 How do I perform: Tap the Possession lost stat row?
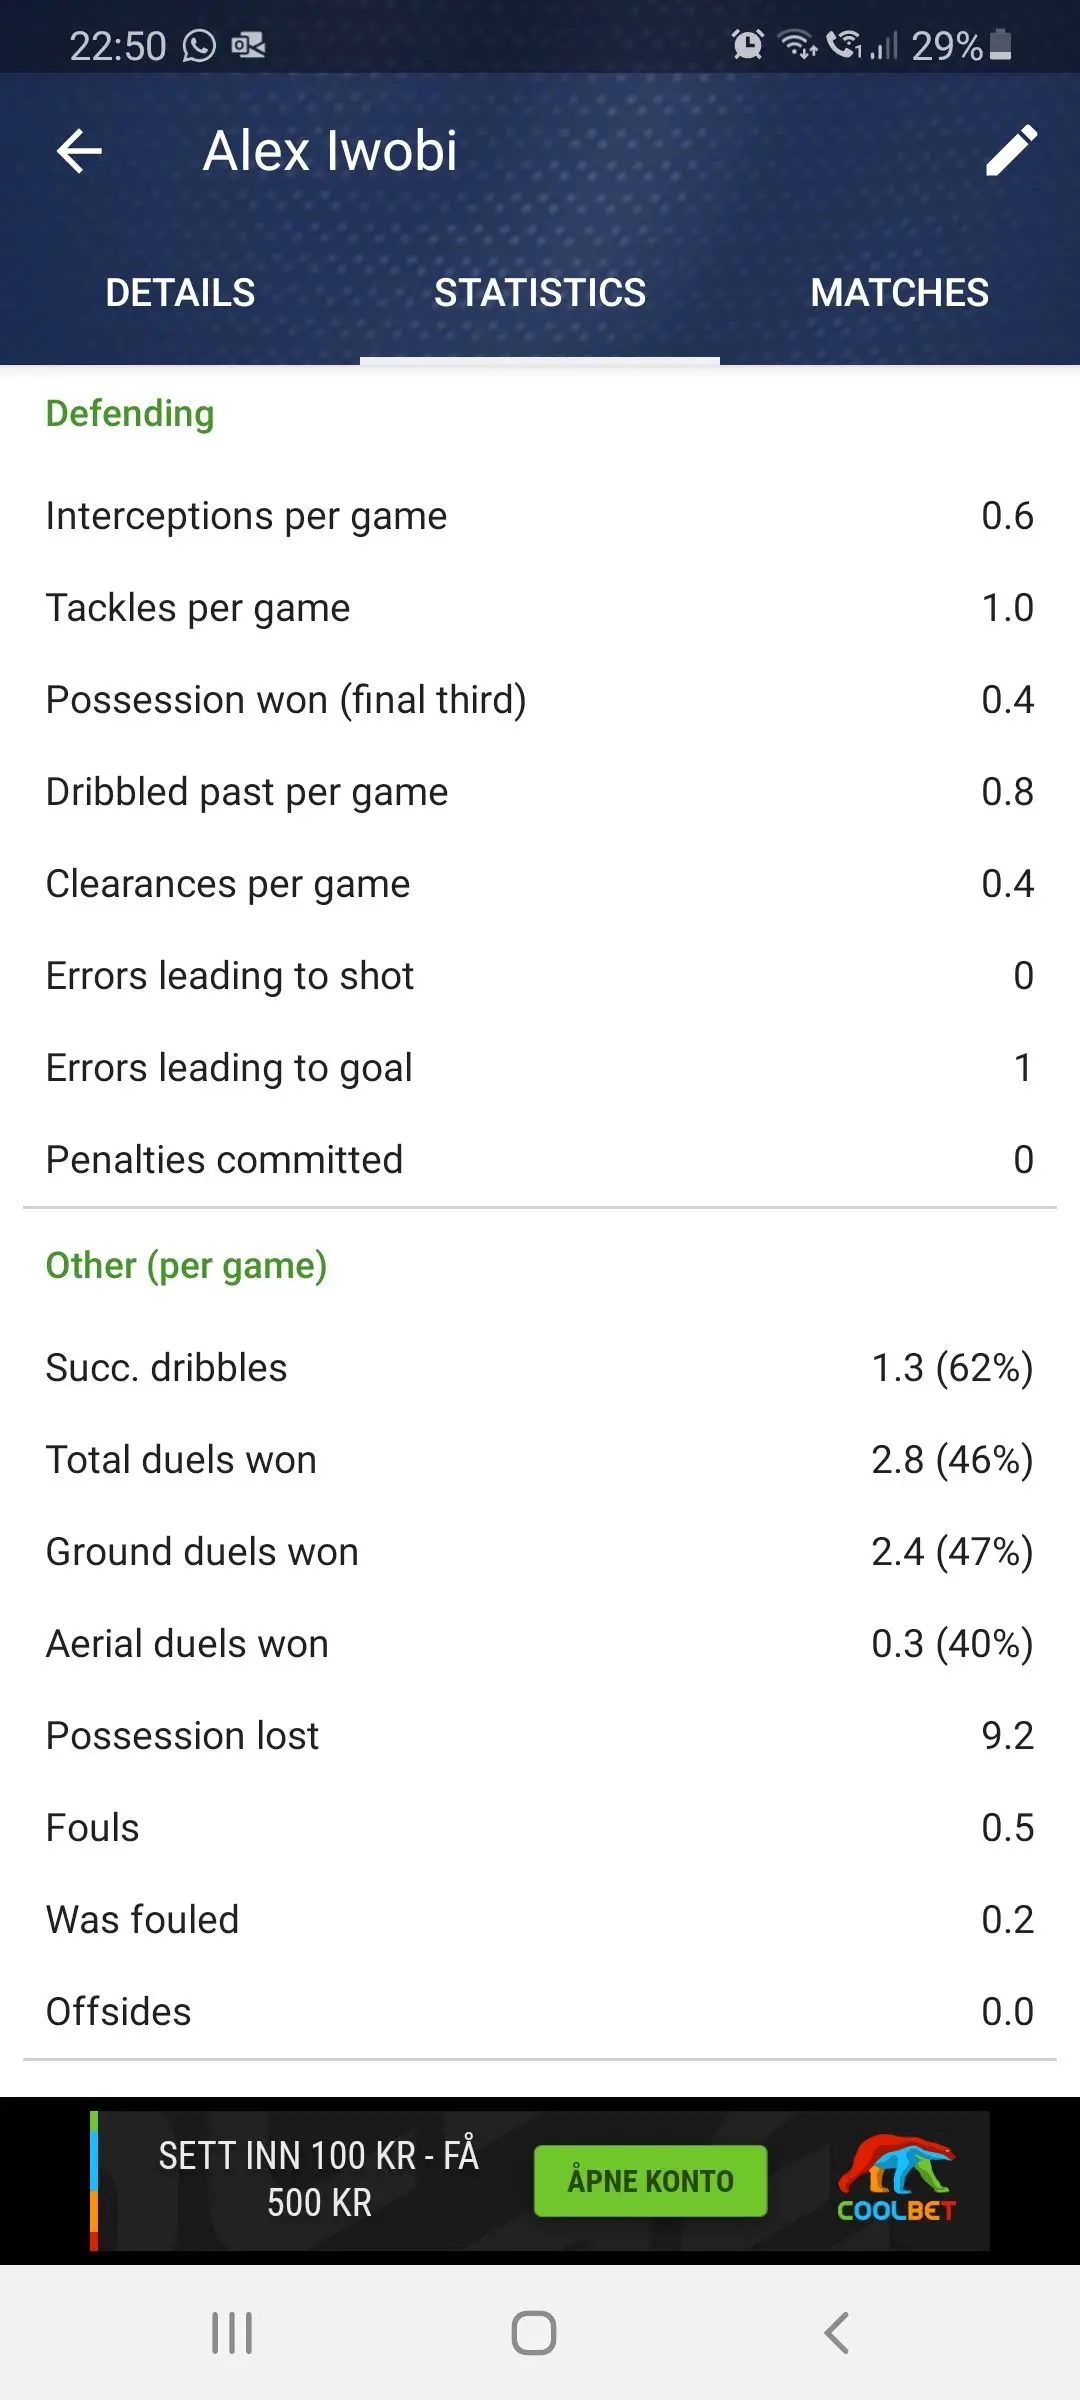click(540, 1736)
